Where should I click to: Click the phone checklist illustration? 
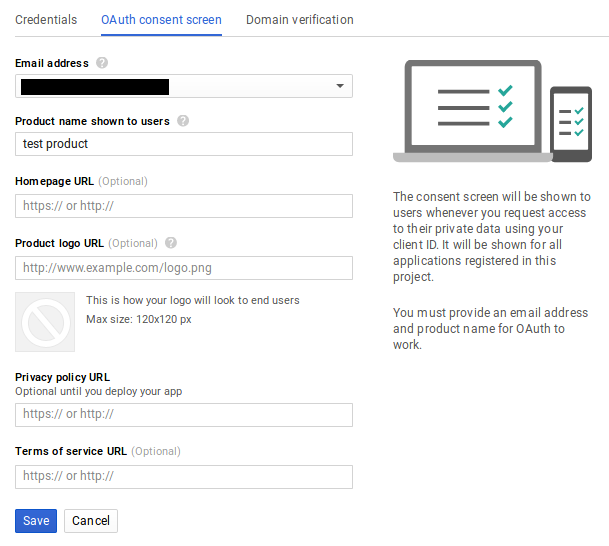tap(571, 123)
